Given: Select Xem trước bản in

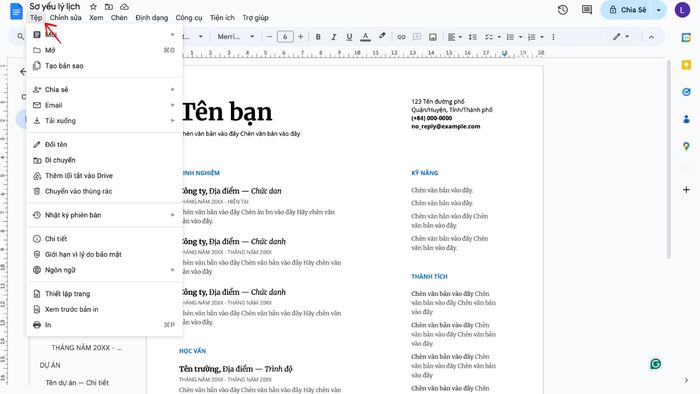Looking at the screenshot, I should (x=104, y=309).
